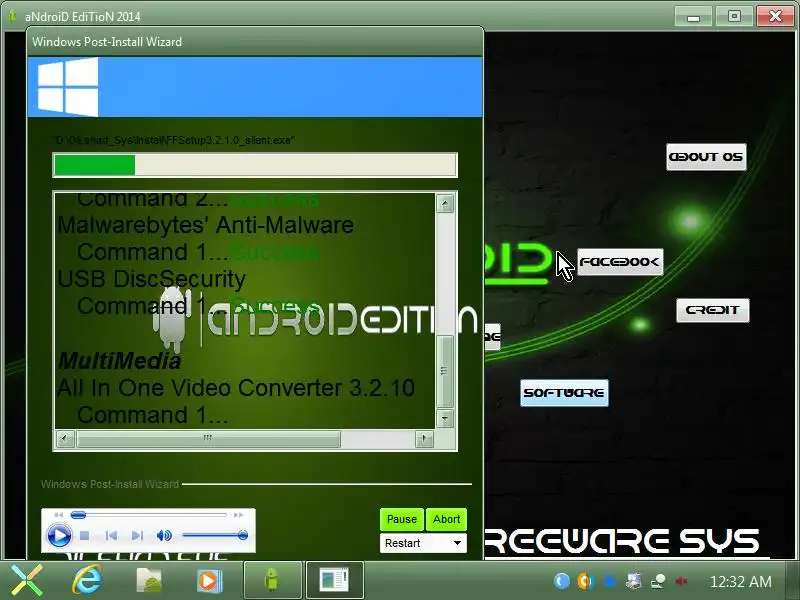The width and height of the screenshot is (800, 600).
Task: Click the installer path text above progress bar
Action: coord(174,140)
